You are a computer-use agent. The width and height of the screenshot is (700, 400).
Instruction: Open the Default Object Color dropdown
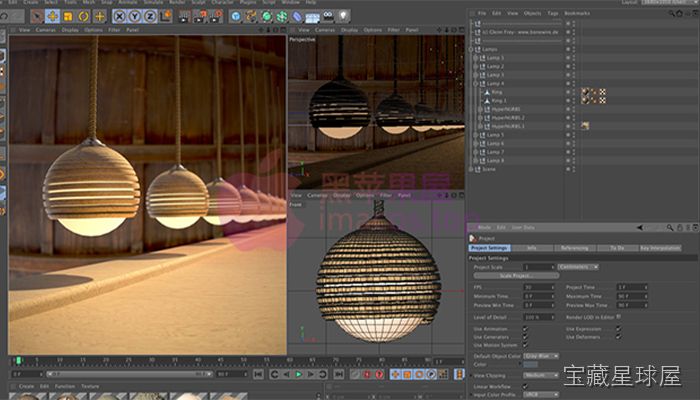pos(541,356)
